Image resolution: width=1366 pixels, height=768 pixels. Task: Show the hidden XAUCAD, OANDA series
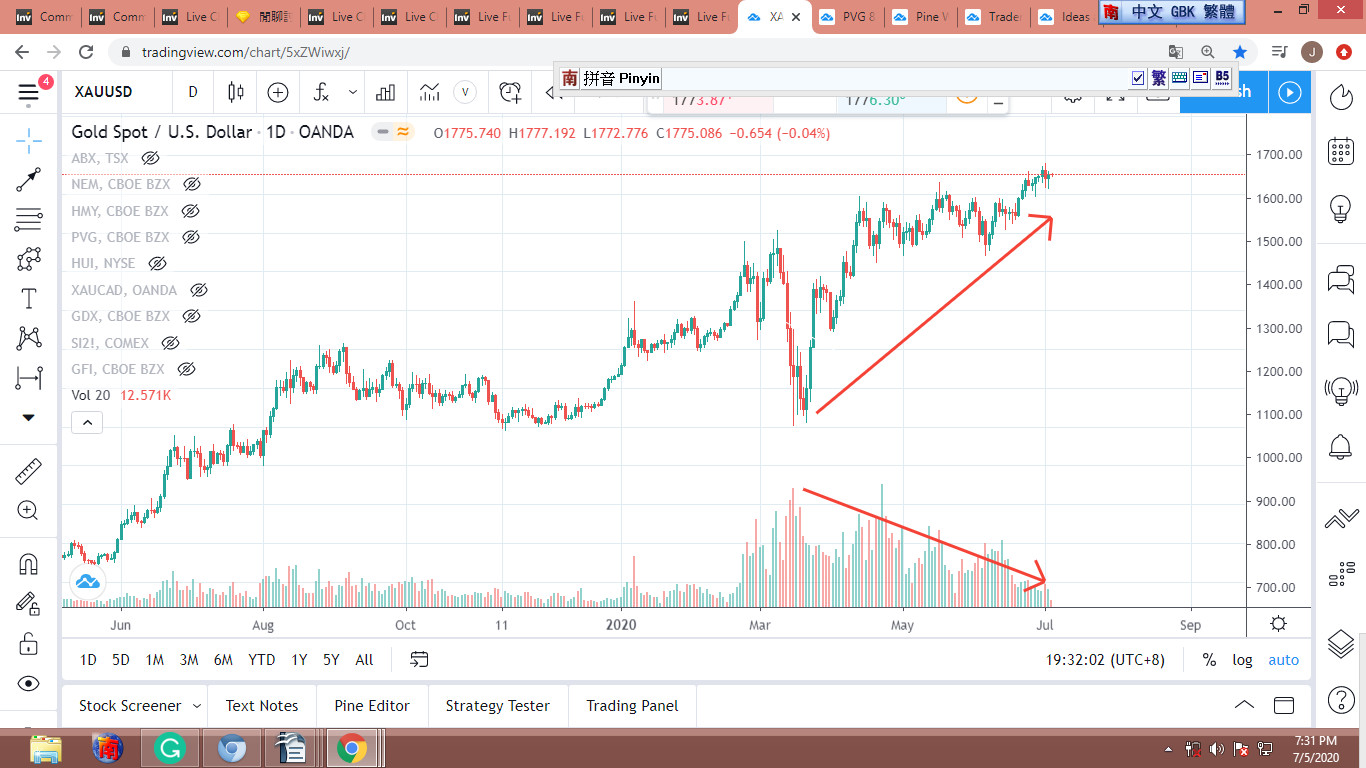(198, 290)
